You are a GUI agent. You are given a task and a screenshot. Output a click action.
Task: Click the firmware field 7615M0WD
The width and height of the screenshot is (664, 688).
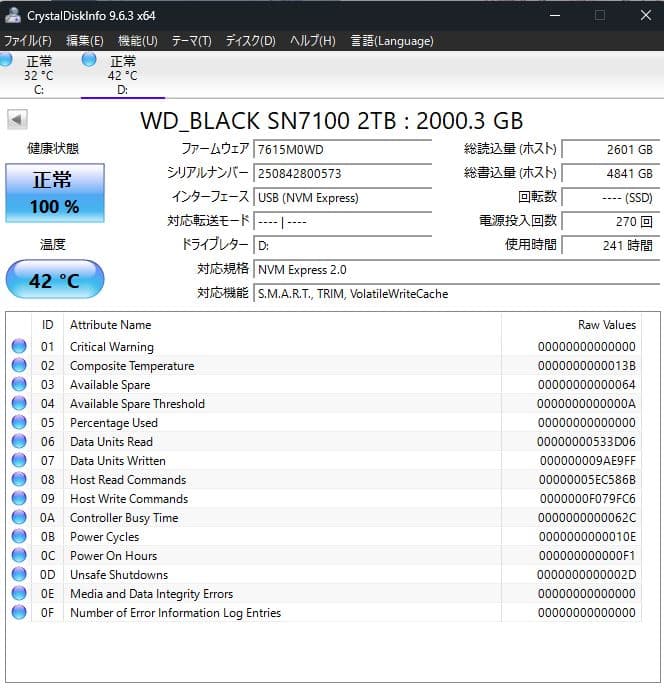(342, 150)
